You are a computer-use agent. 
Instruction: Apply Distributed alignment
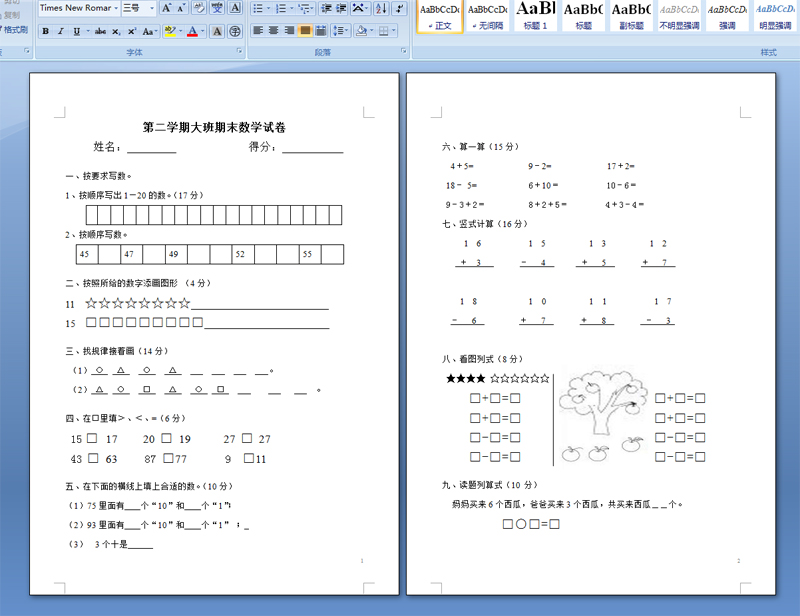pyautogui.click(x=321, y=31)
